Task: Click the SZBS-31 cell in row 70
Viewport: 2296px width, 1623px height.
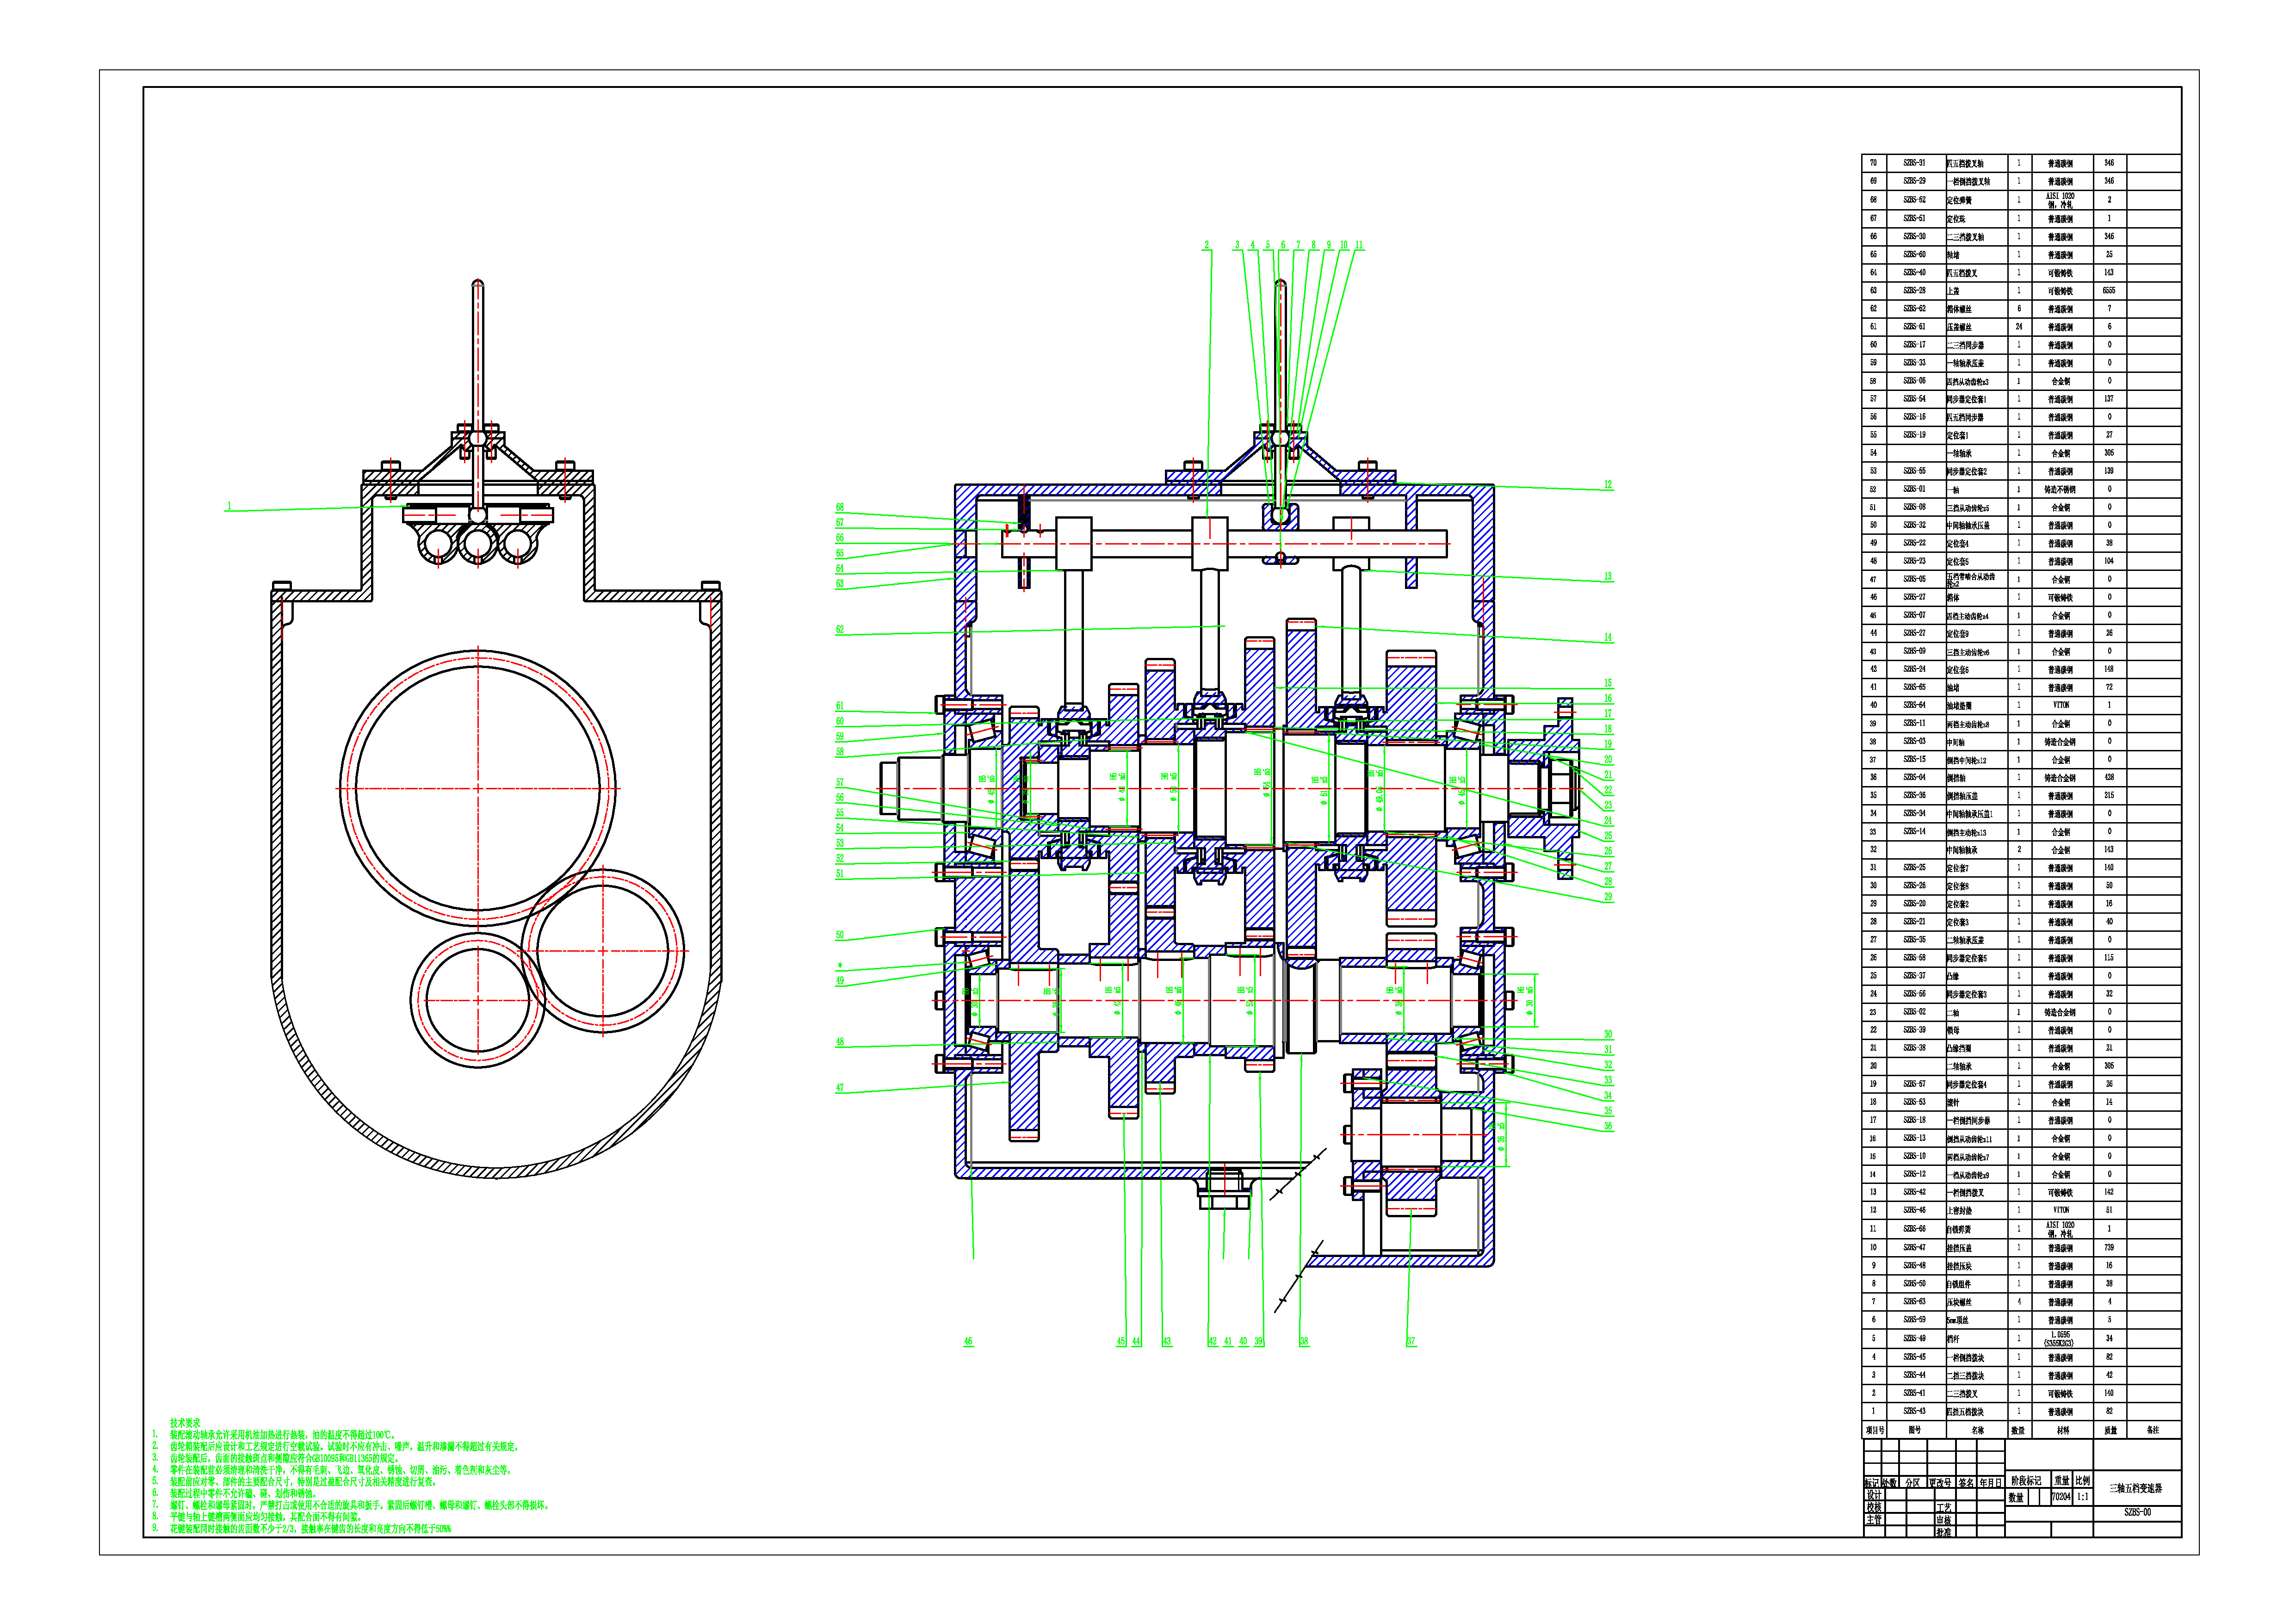Action: pos(1914,163)
